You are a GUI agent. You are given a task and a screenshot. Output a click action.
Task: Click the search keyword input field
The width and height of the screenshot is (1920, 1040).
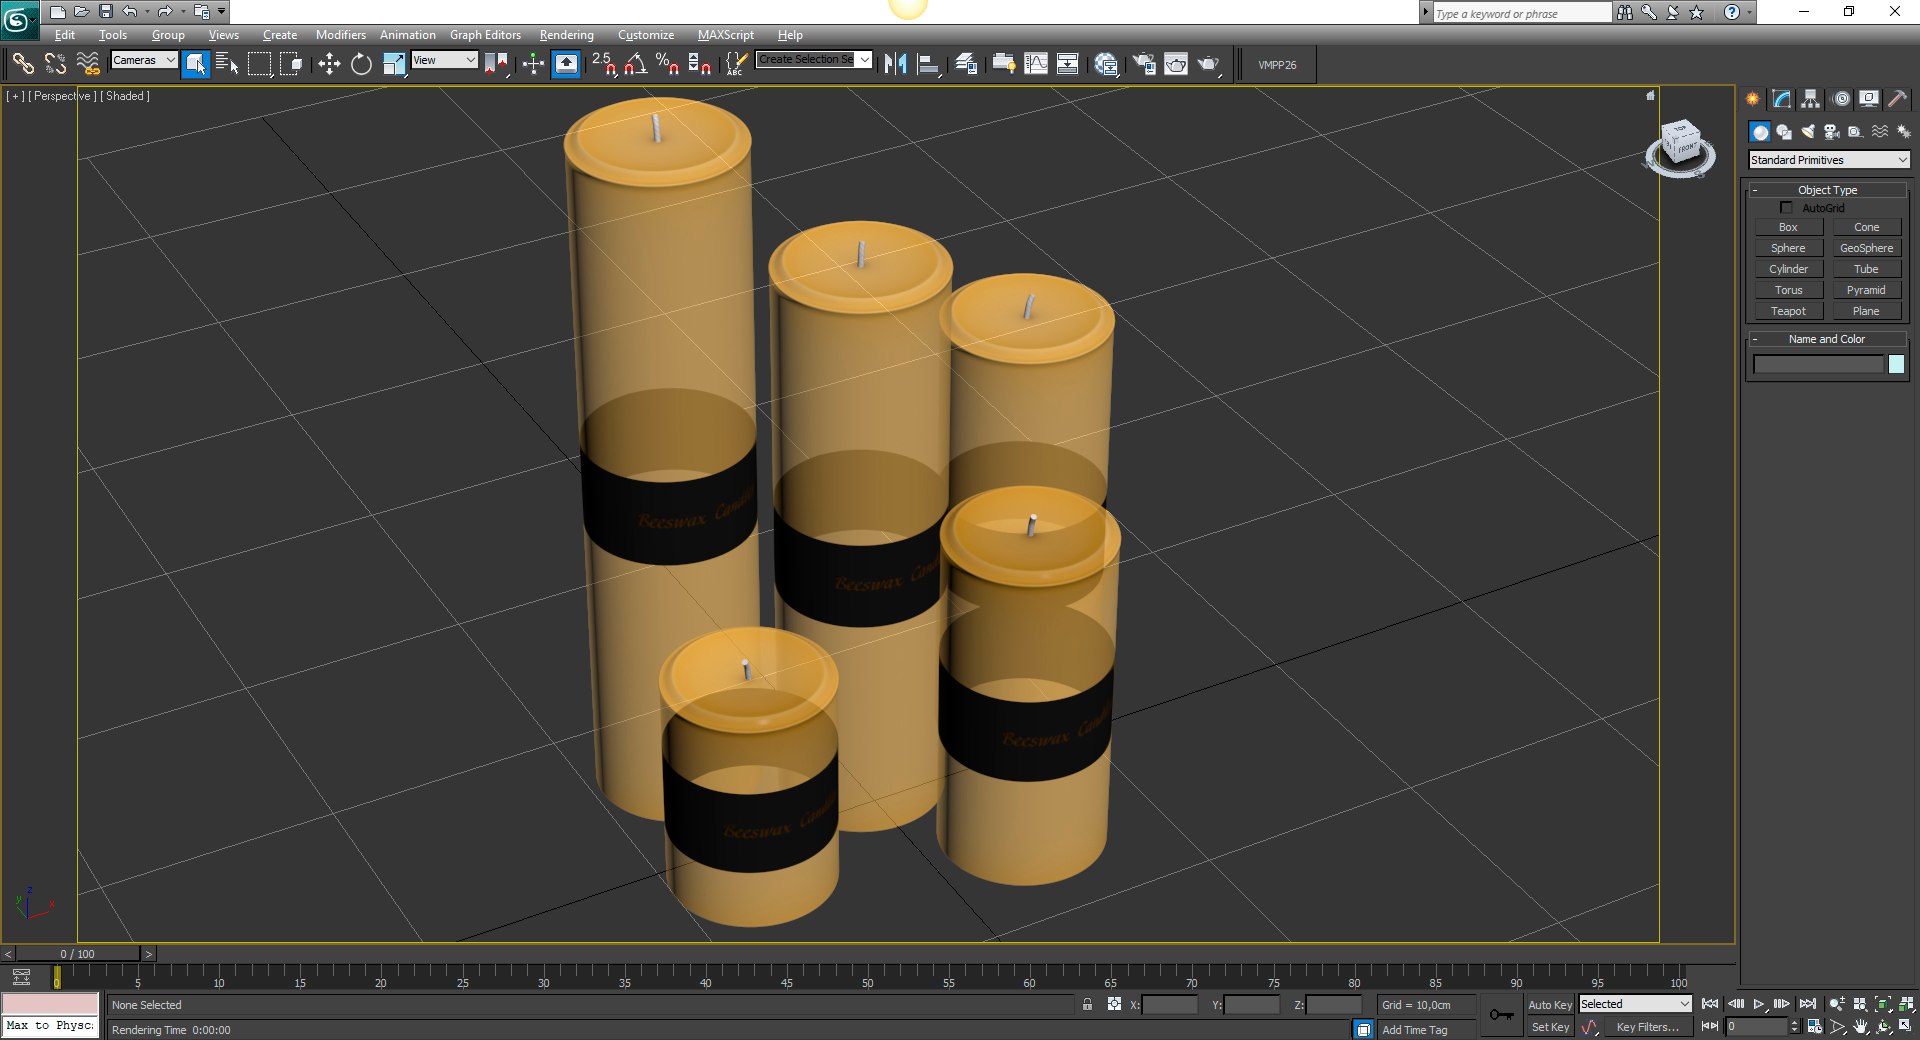coord(1522,13)
